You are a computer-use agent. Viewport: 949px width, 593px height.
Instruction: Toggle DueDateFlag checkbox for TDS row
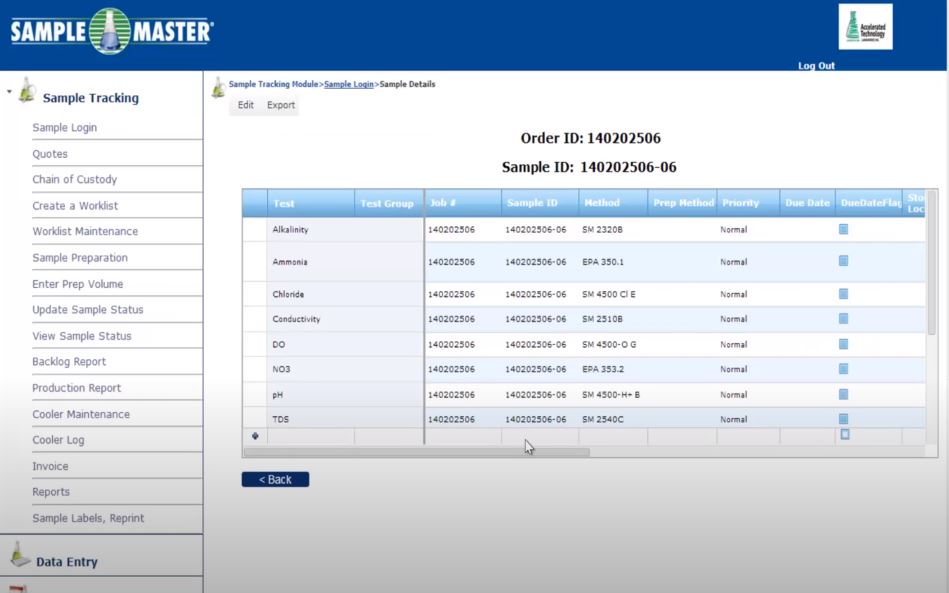click(843, 418)
